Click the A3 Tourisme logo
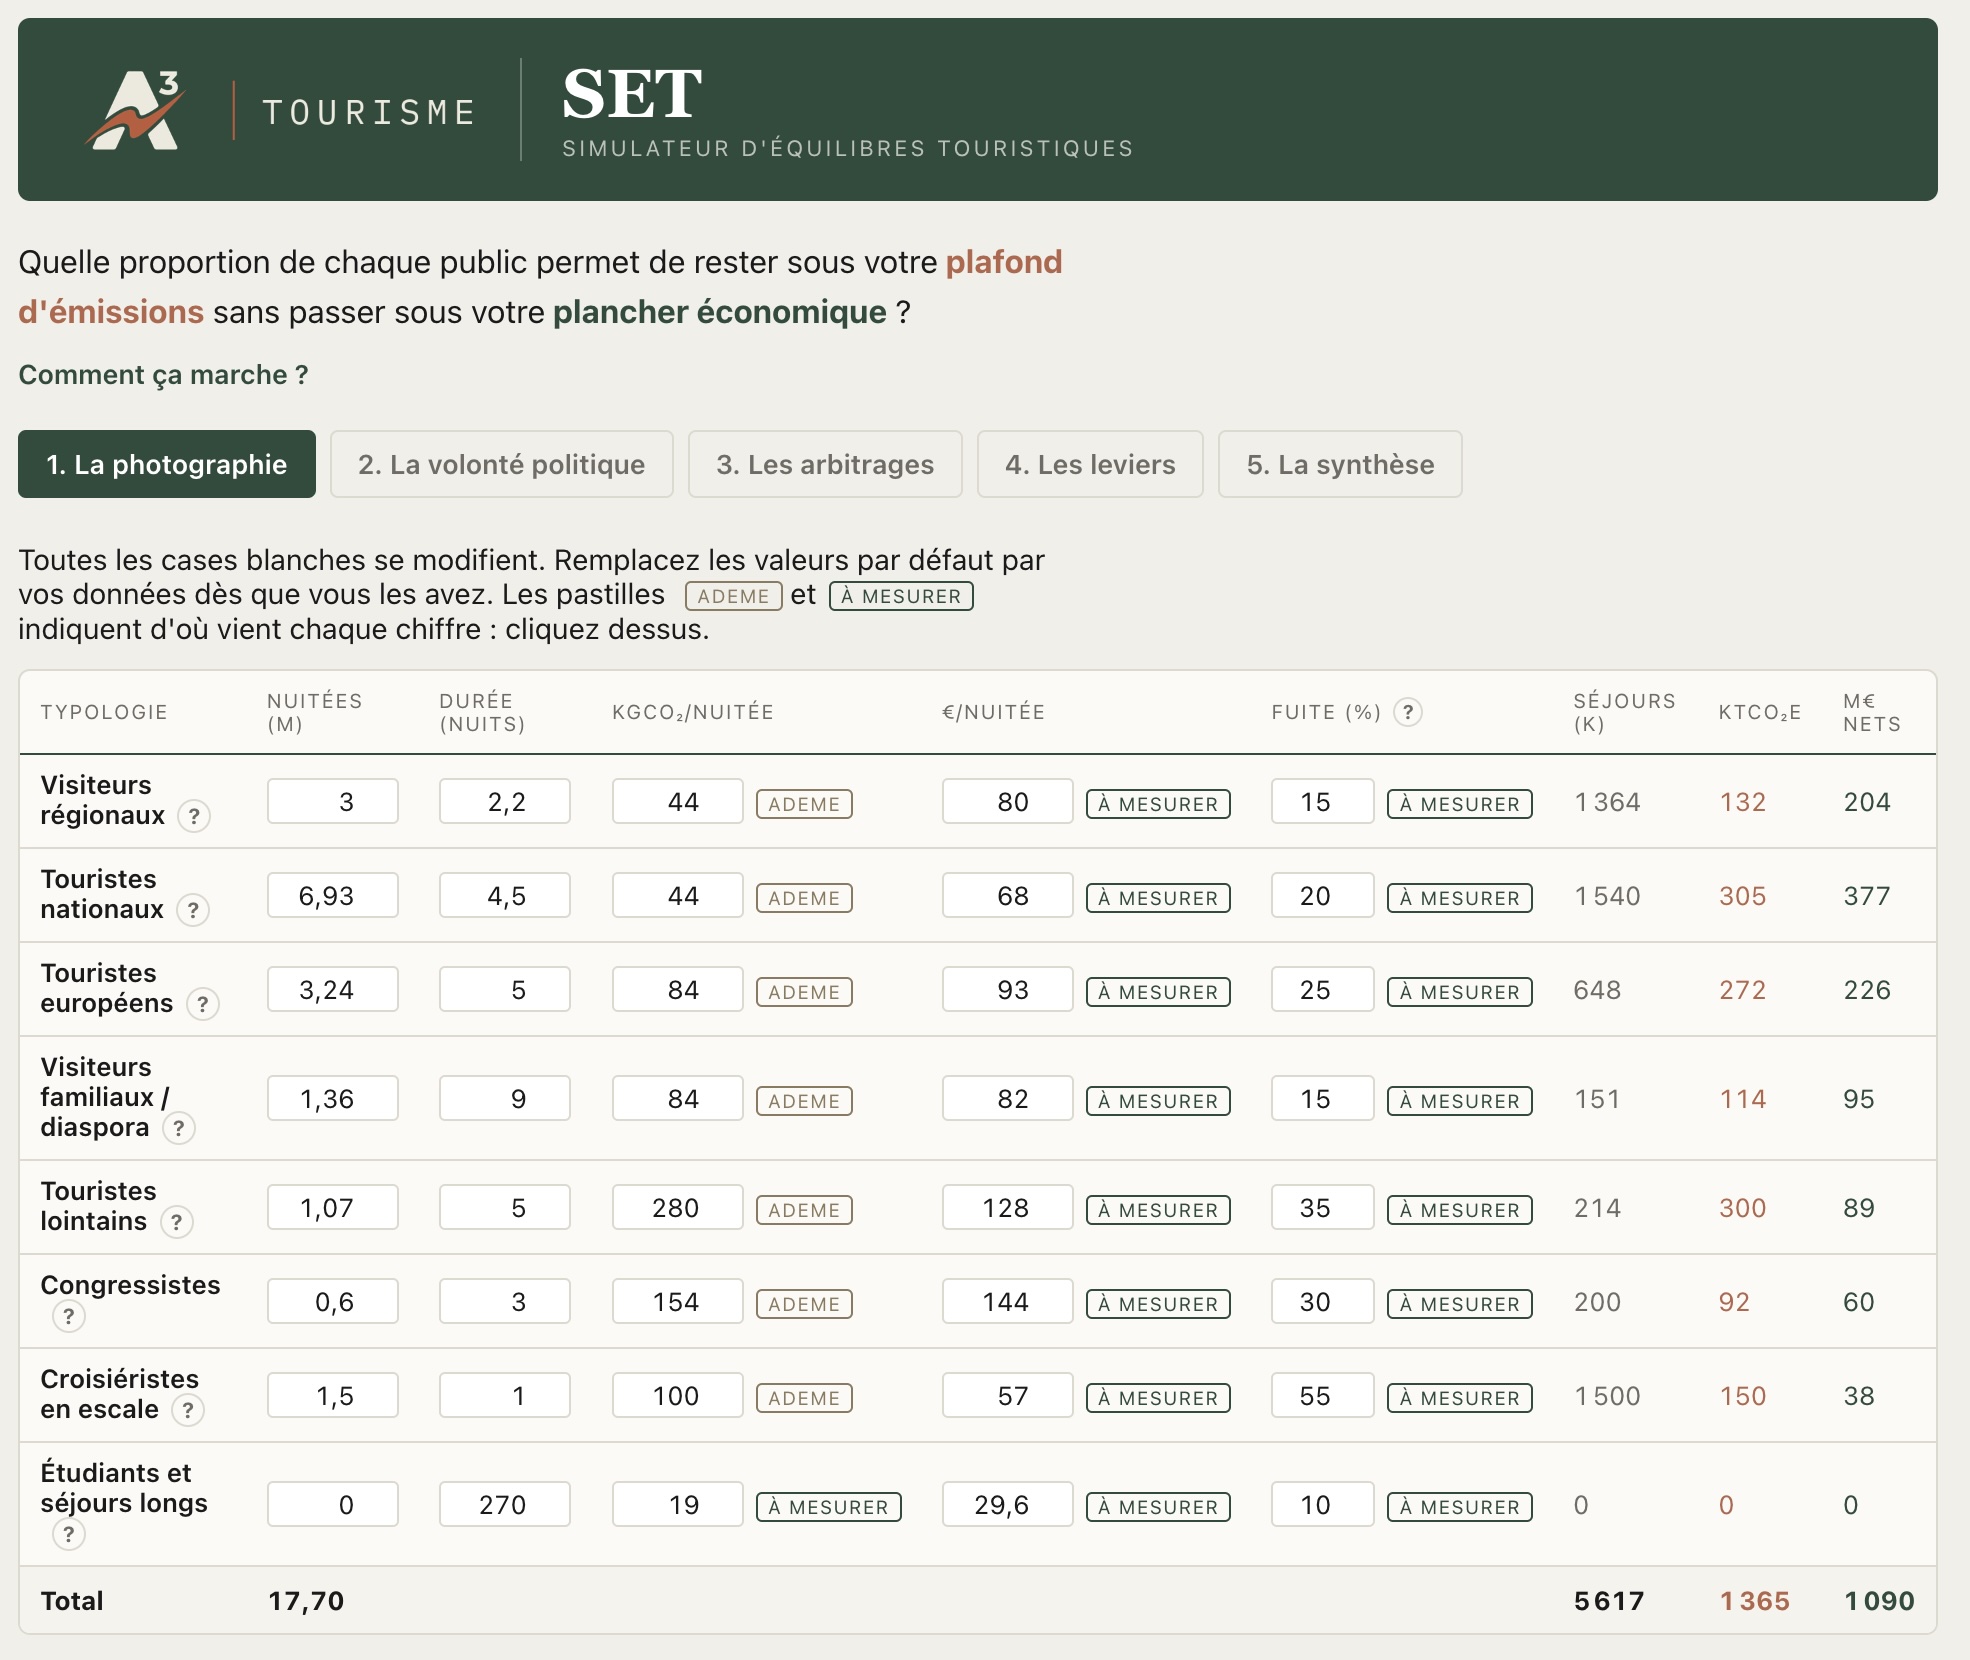This screenshot has width=1970, height=1660. [x=279, y=110]
